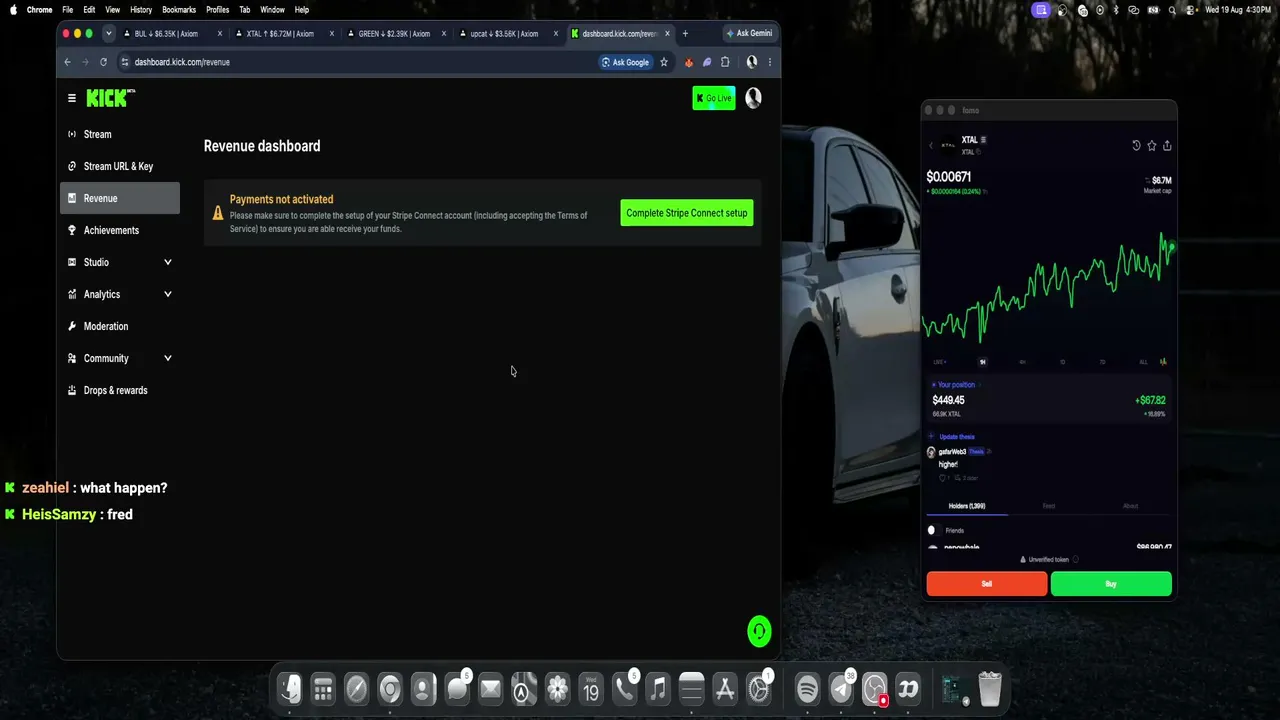1280x720 pixels.
Task: Switch fomo chart to candlestick view icon
Action: pyautogui.click(x=1163, y=362)
